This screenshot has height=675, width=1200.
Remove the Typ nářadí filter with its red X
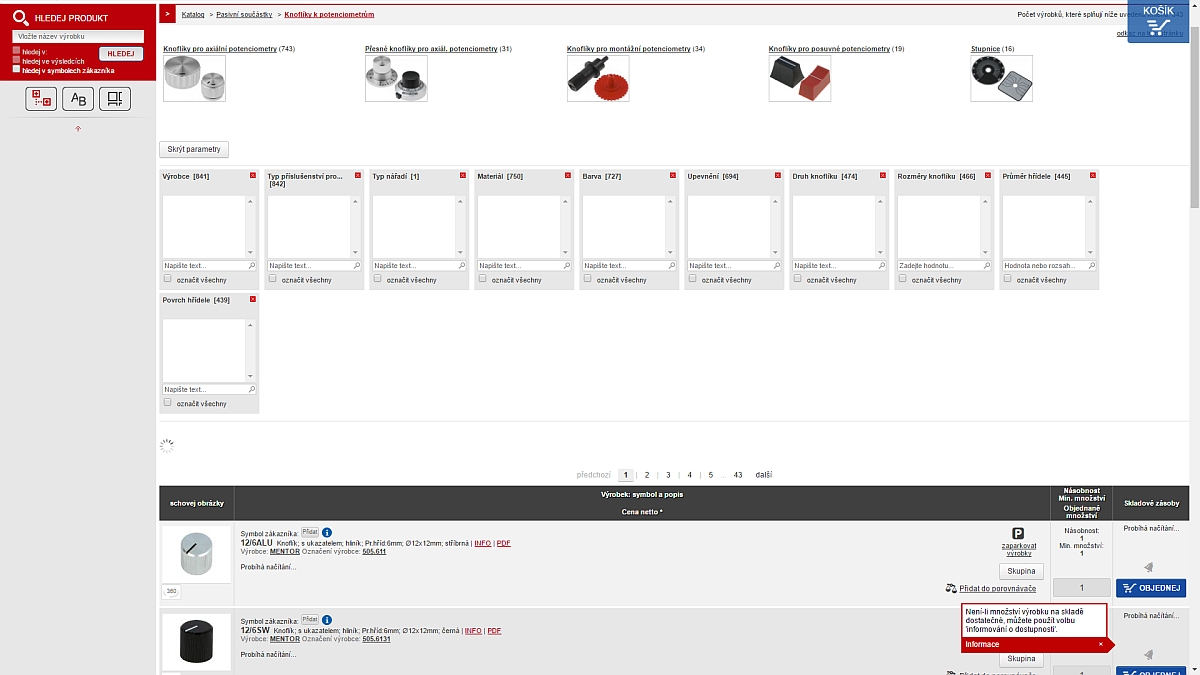463,175
